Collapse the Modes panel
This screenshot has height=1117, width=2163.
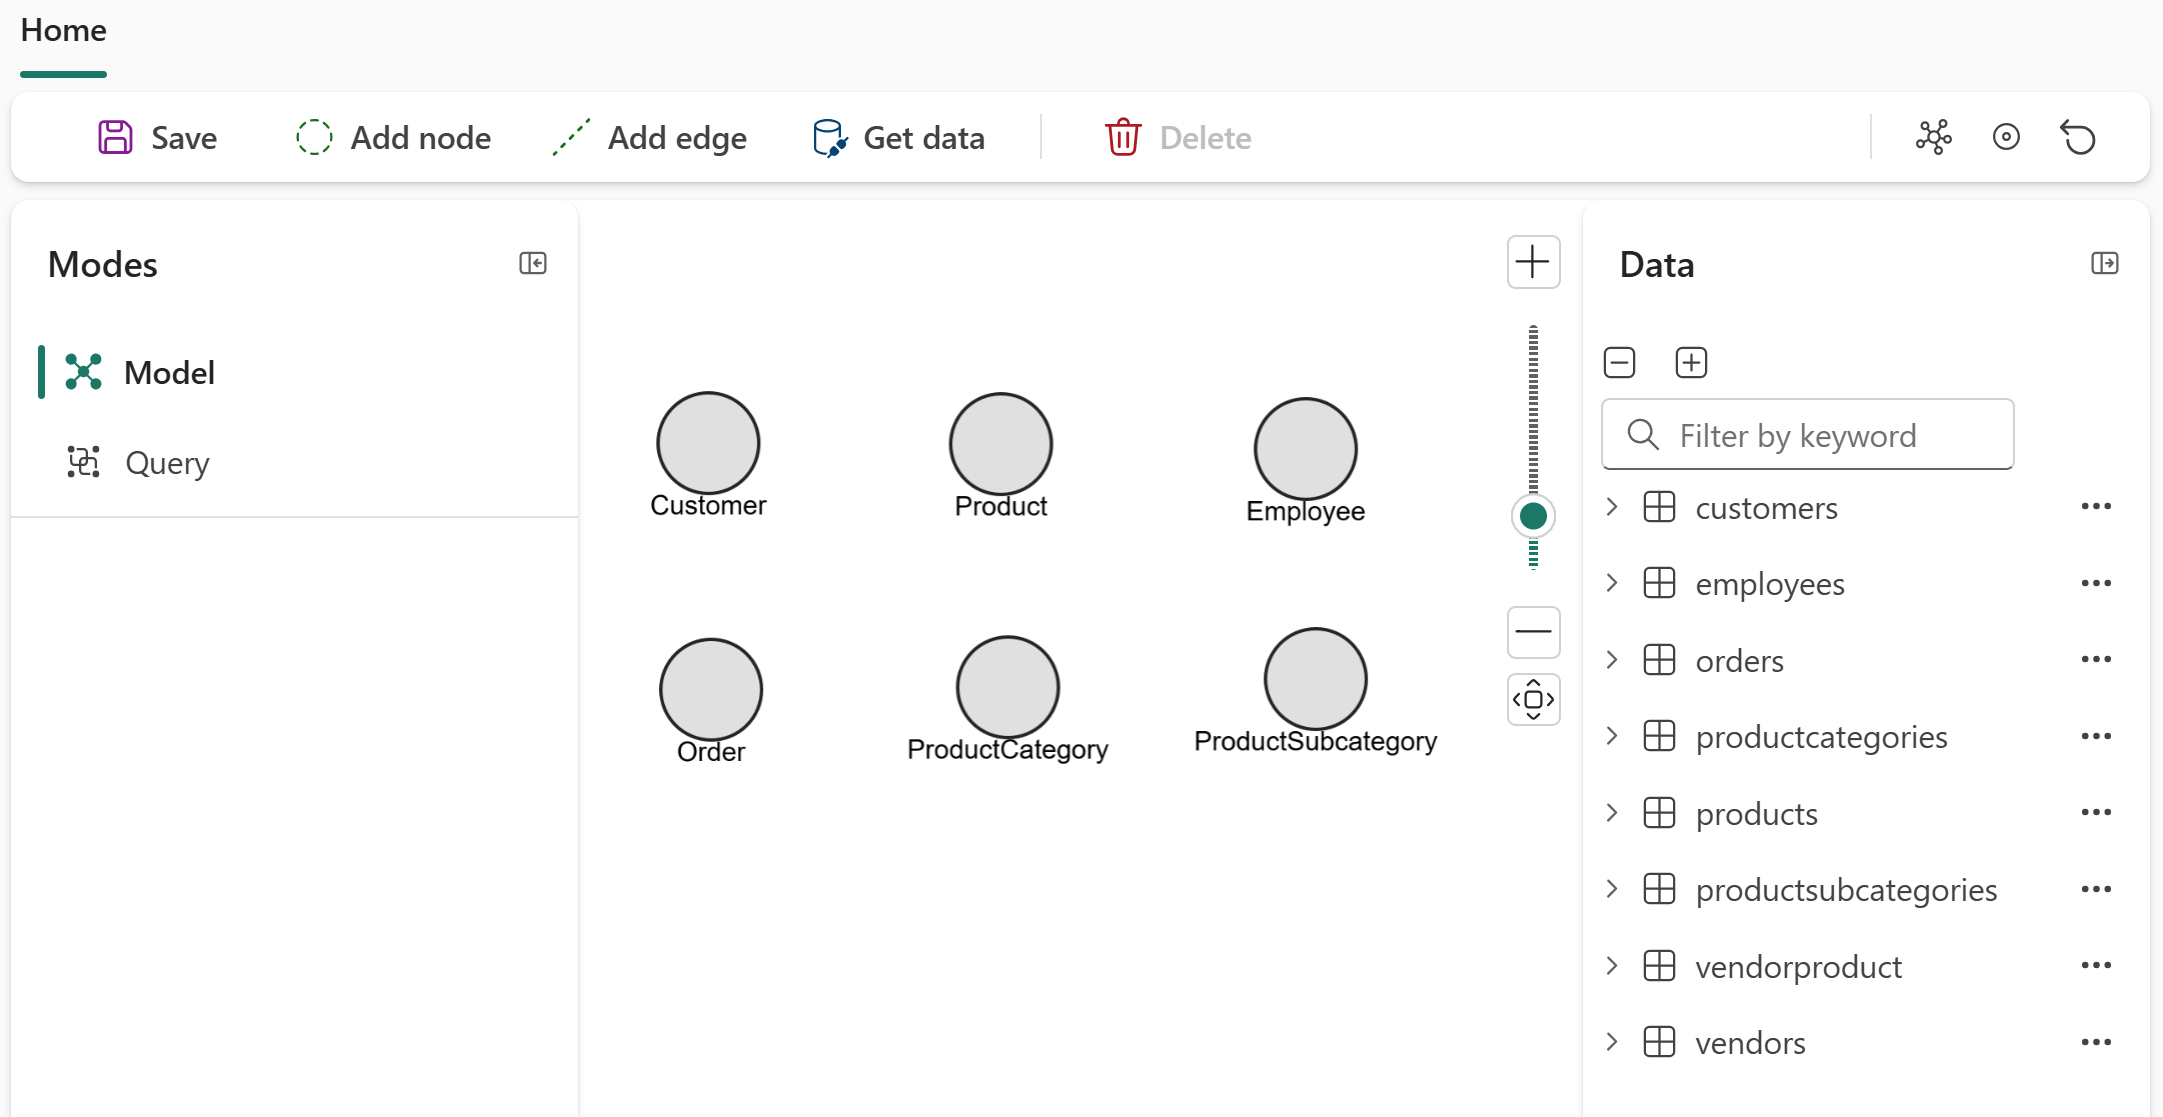[x=533, y=263]
